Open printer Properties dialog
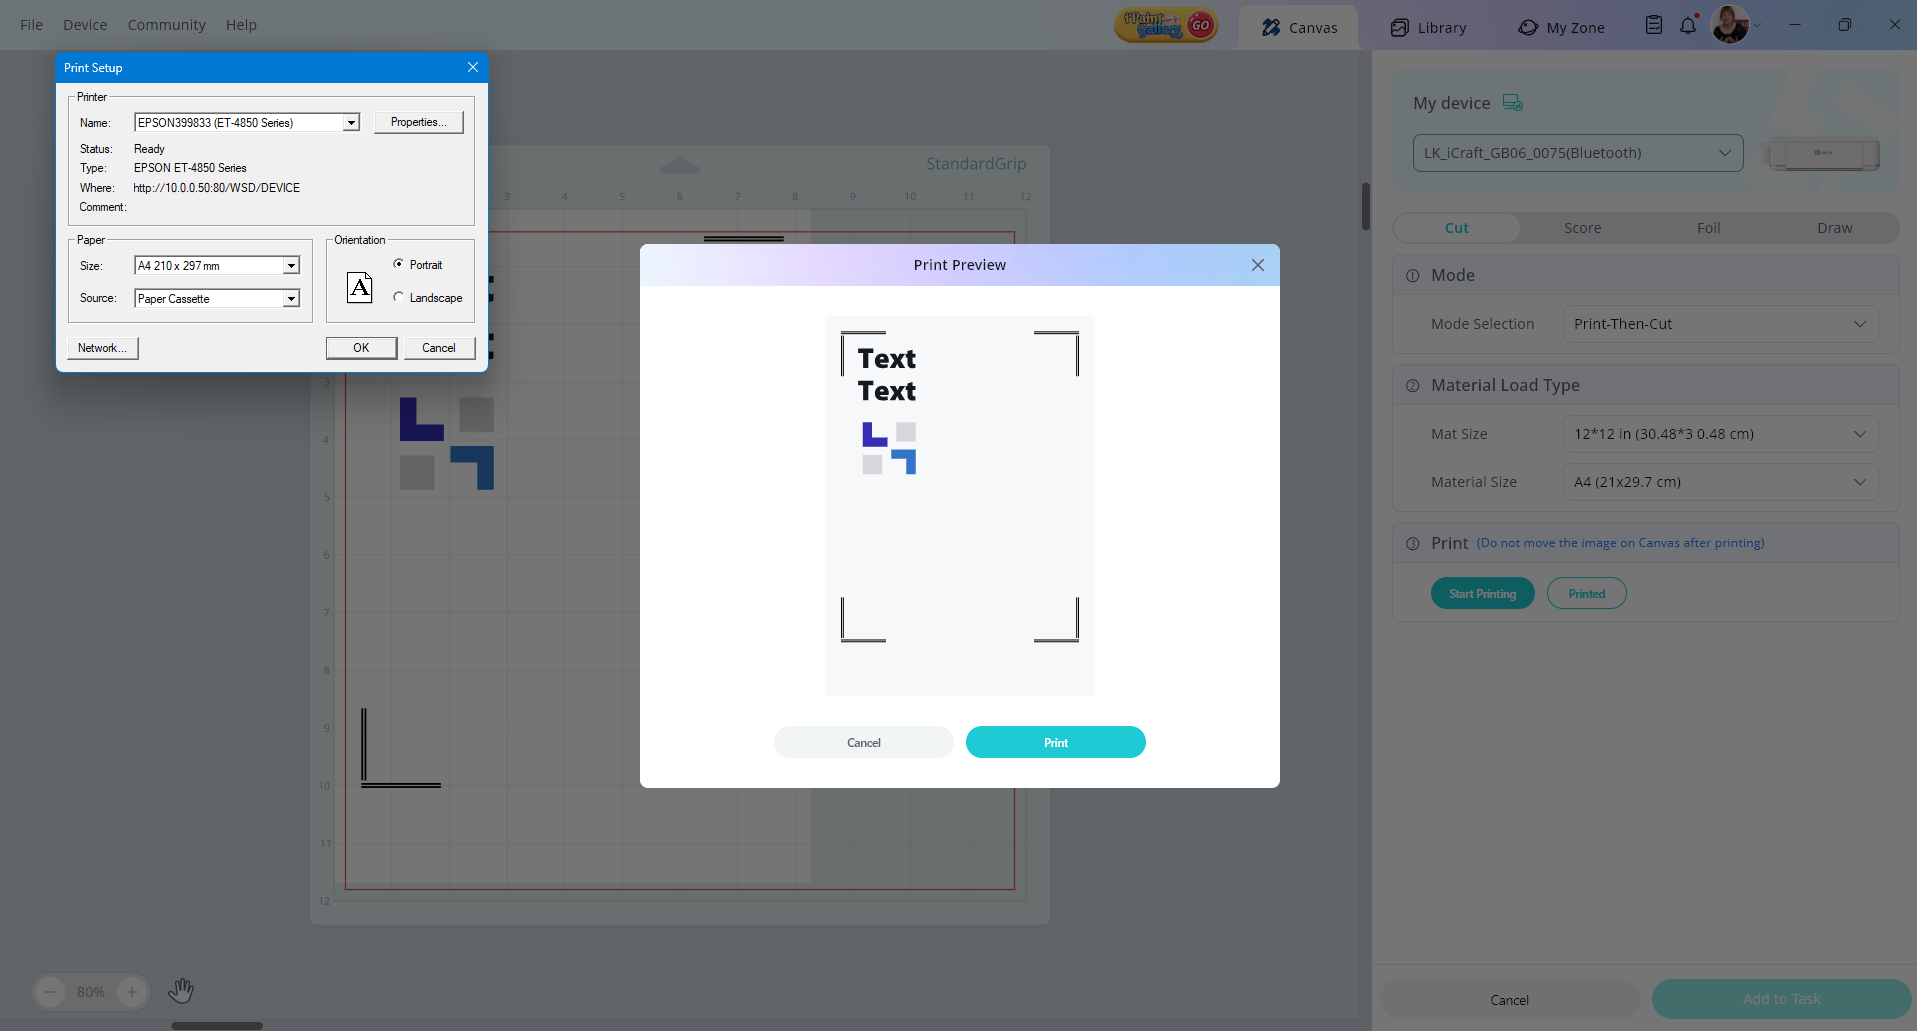Screen dimensions: 1917x1031 (418, 122)
